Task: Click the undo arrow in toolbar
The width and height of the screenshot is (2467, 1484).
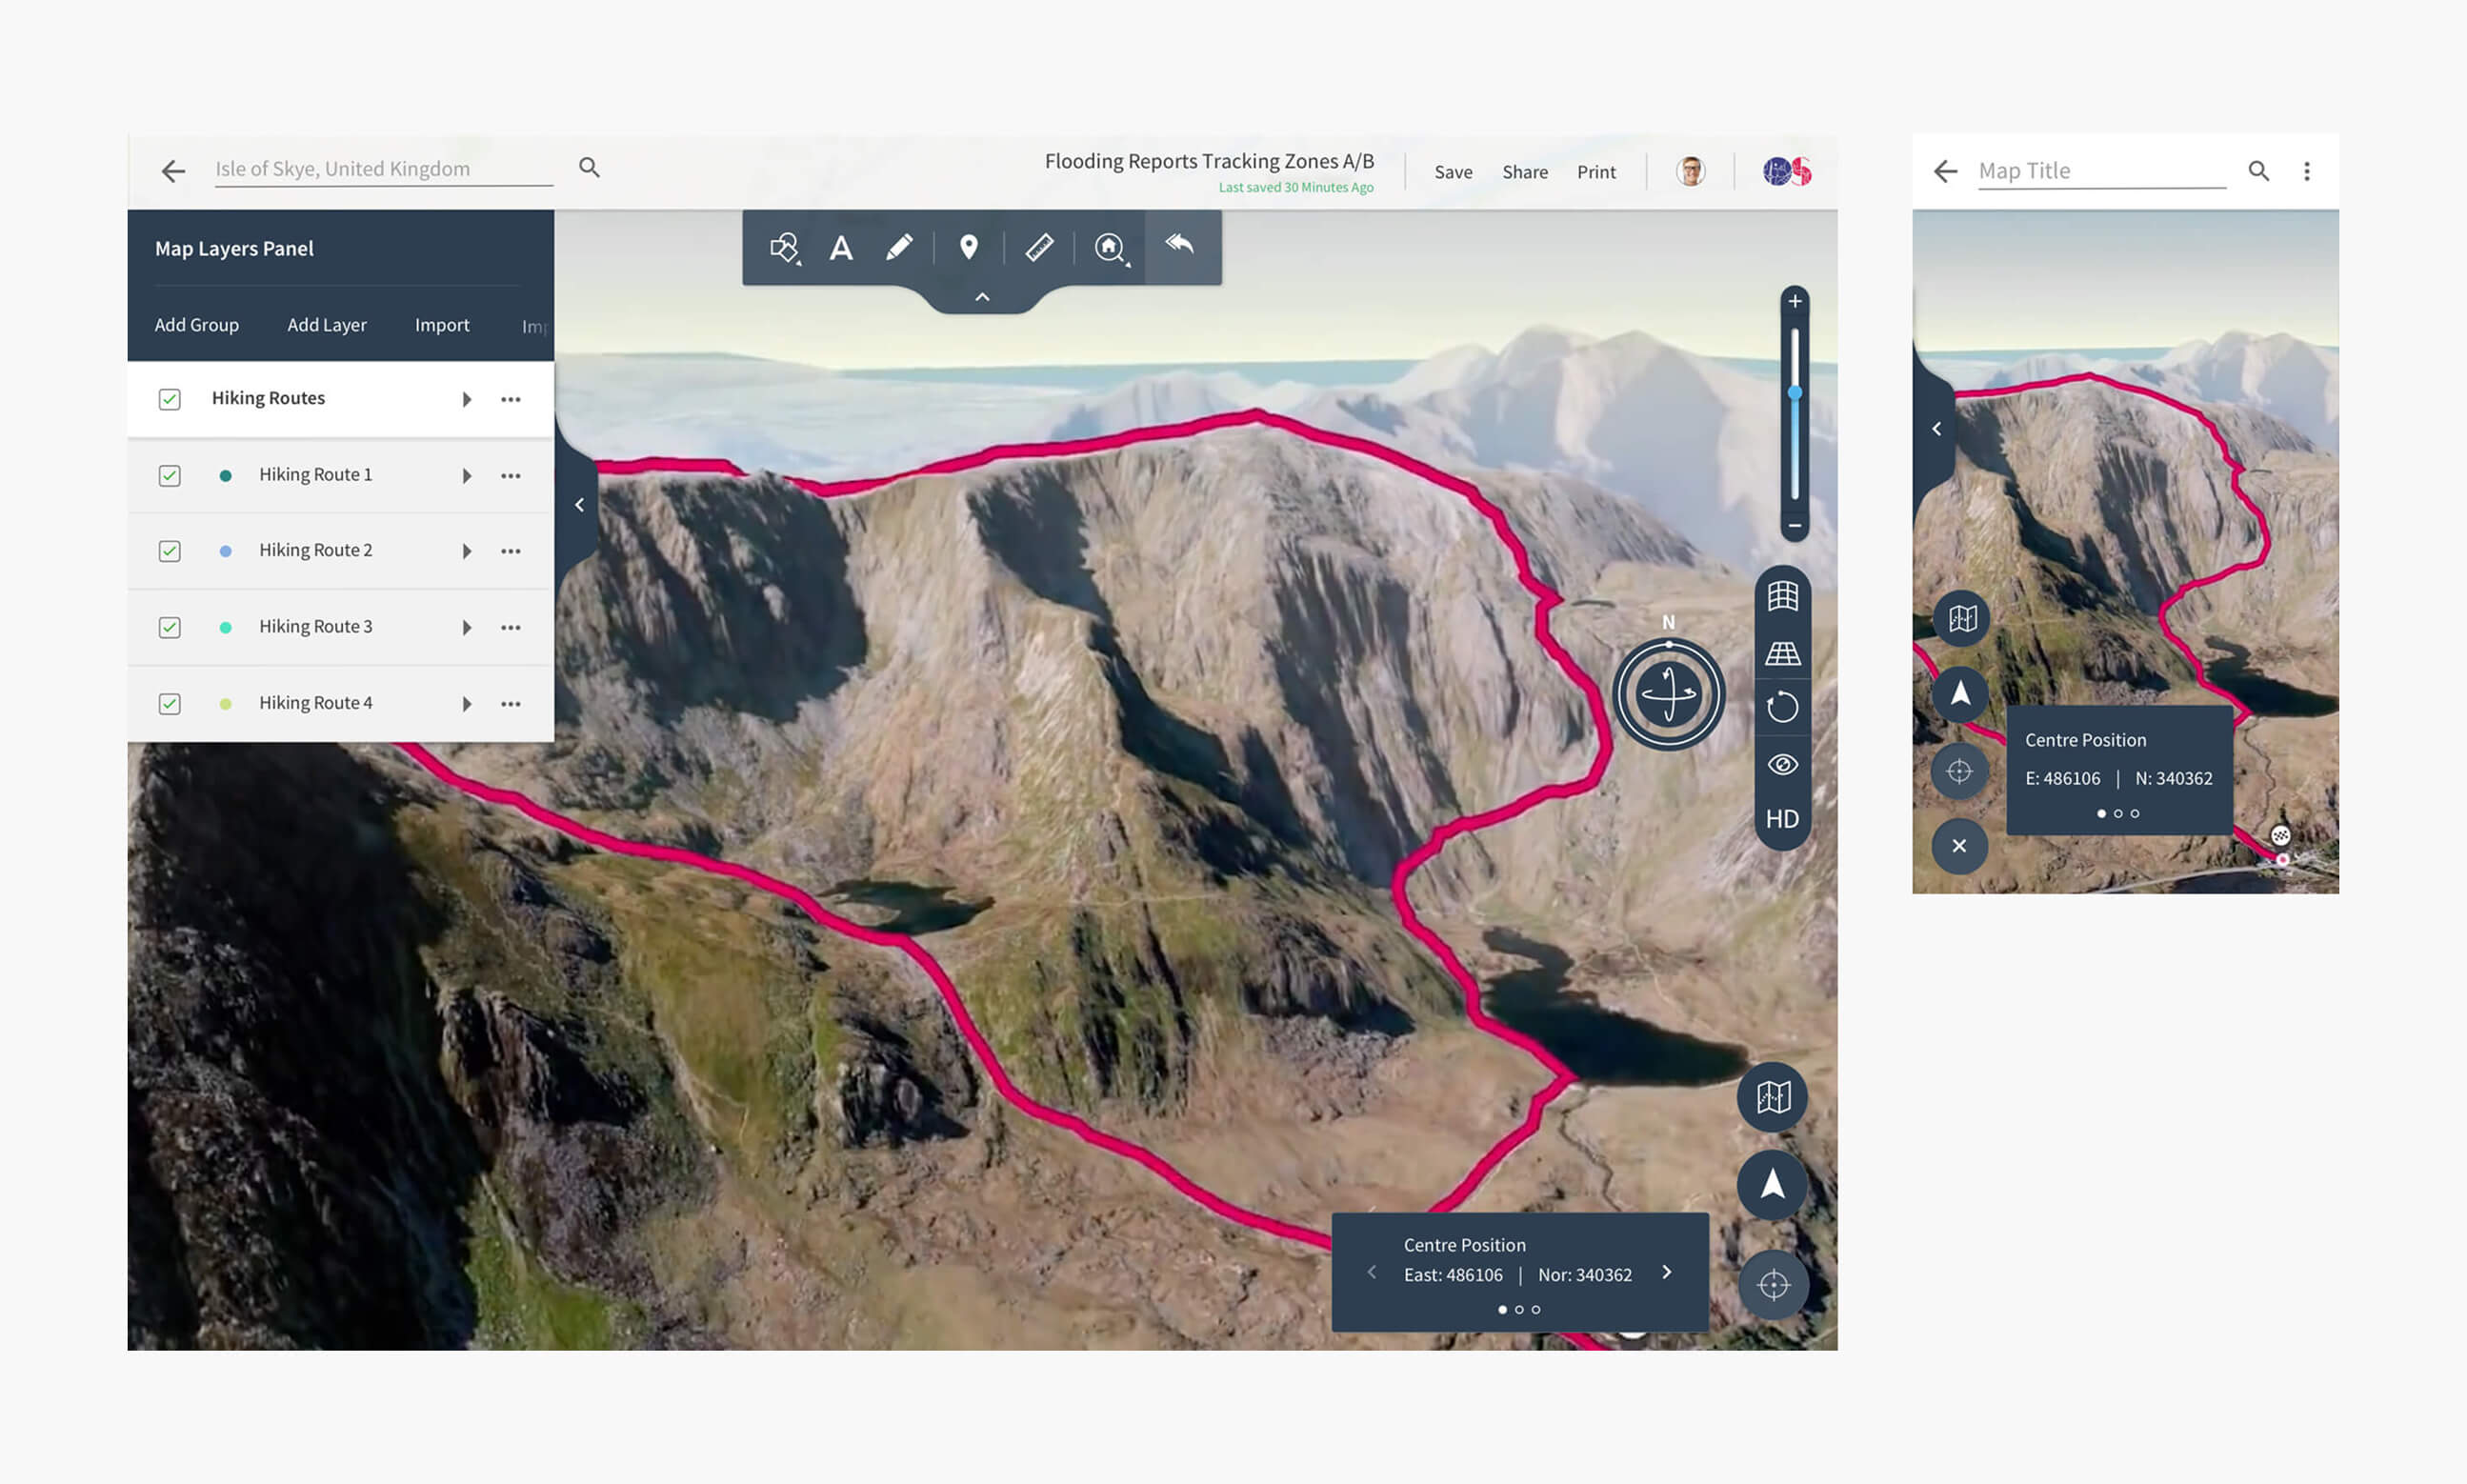Action: (x=1180, y=244)
